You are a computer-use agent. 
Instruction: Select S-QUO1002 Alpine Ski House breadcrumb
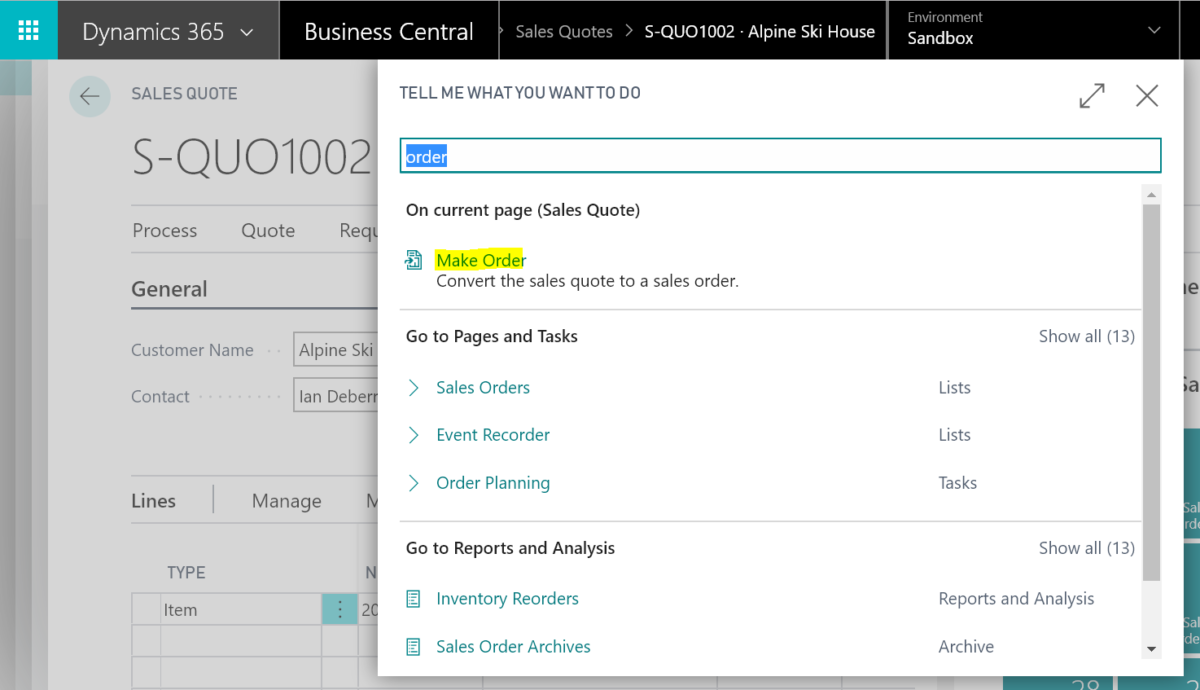(x=760, y=31)
